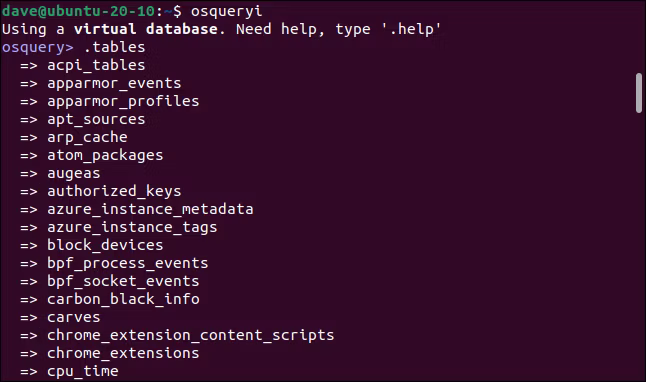This screenshot has width=646, height=382.
Task: Click bpf_socket_events in the list
Action: click(123, 281)
